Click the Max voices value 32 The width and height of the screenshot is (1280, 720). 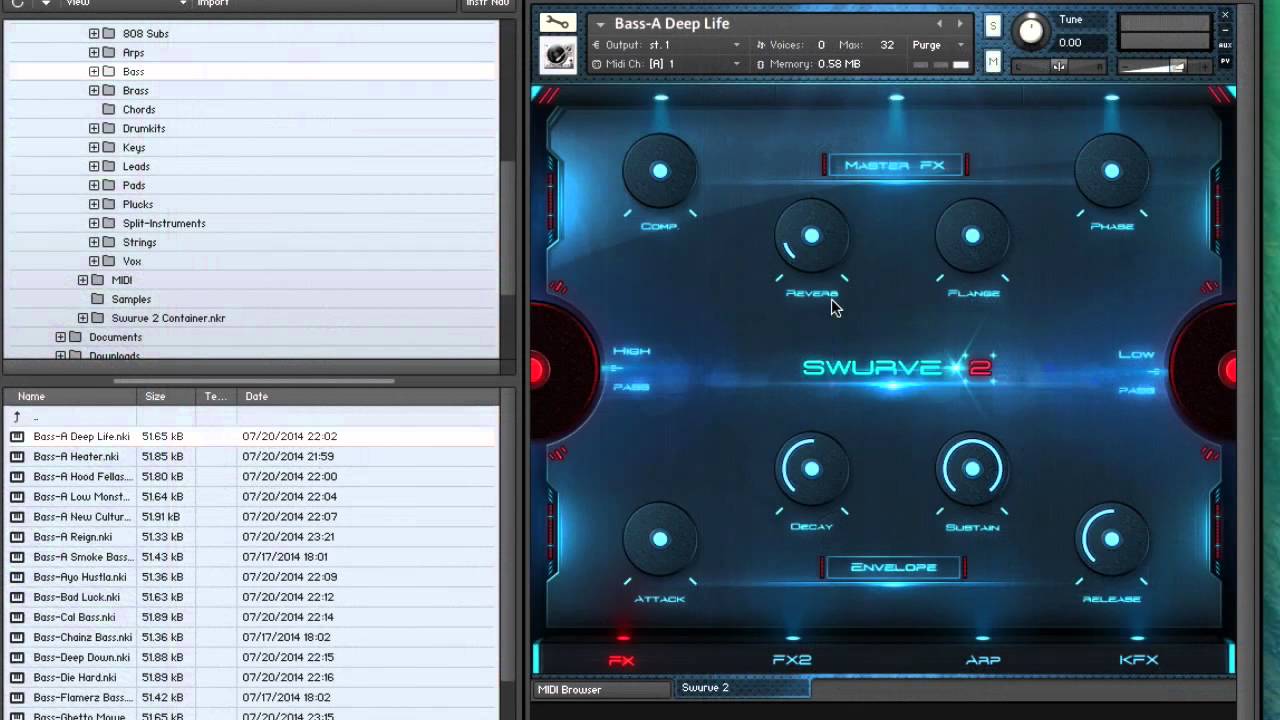coord(887,45)
